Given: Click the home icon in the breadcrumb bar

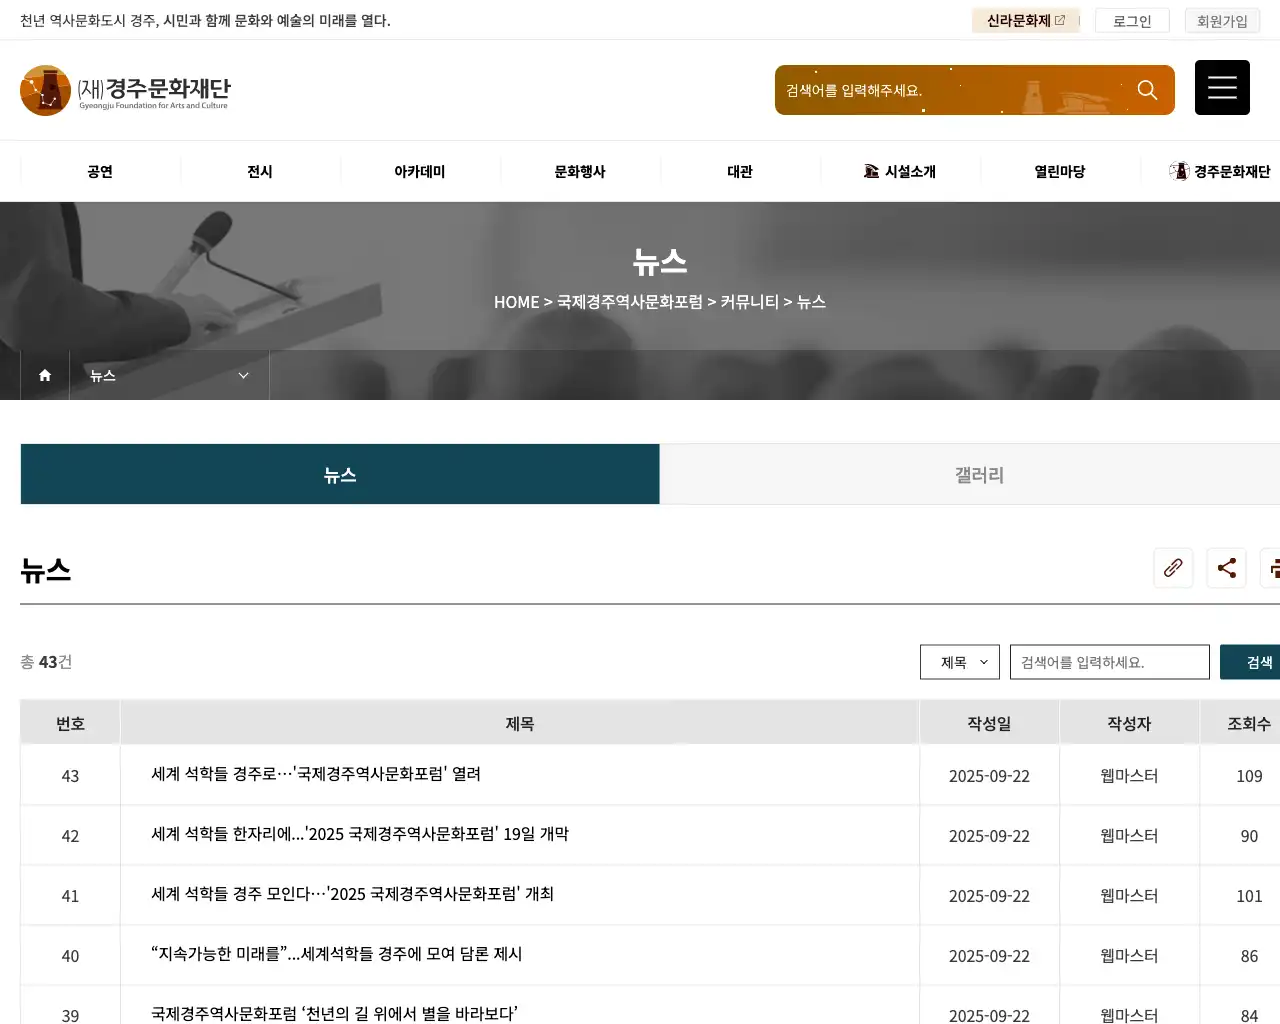Looking at the screenshot, I should pyautogui.click(x=44, y=375).
